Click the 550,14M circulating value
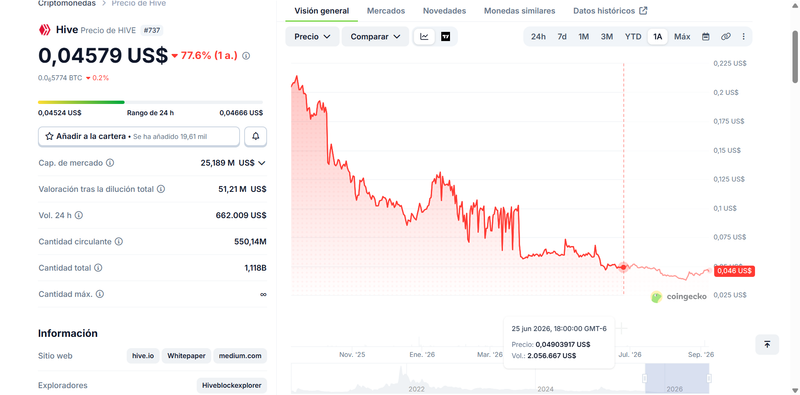Screen dimensions: 800x395 click(x=250, y=241)
